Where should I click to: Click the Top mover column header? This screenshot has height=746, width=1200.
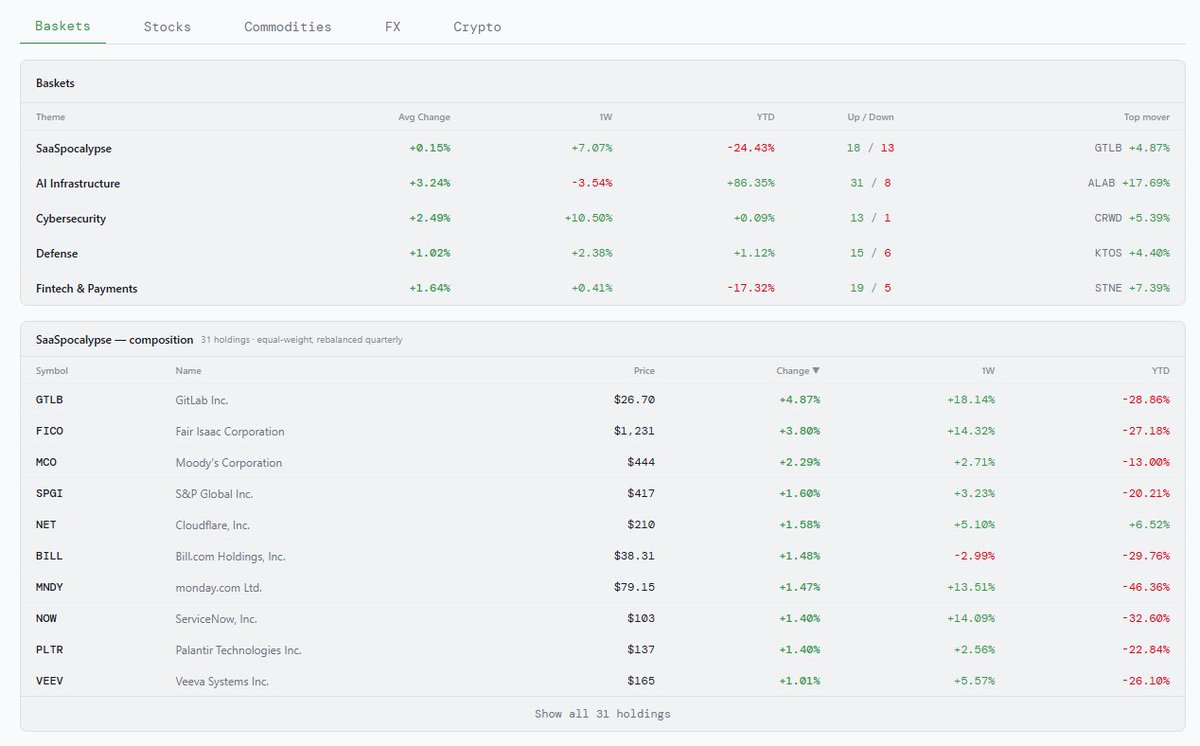1146,117
